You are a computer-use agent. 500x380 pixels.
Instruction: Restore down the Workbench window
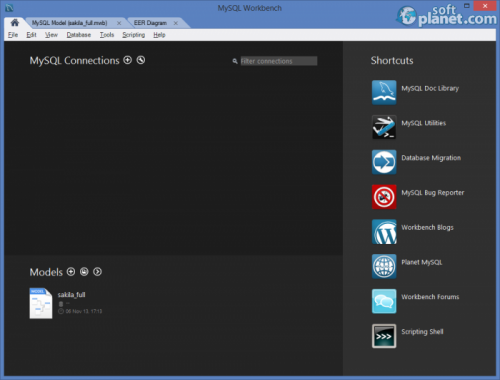[x=467, y=5]
